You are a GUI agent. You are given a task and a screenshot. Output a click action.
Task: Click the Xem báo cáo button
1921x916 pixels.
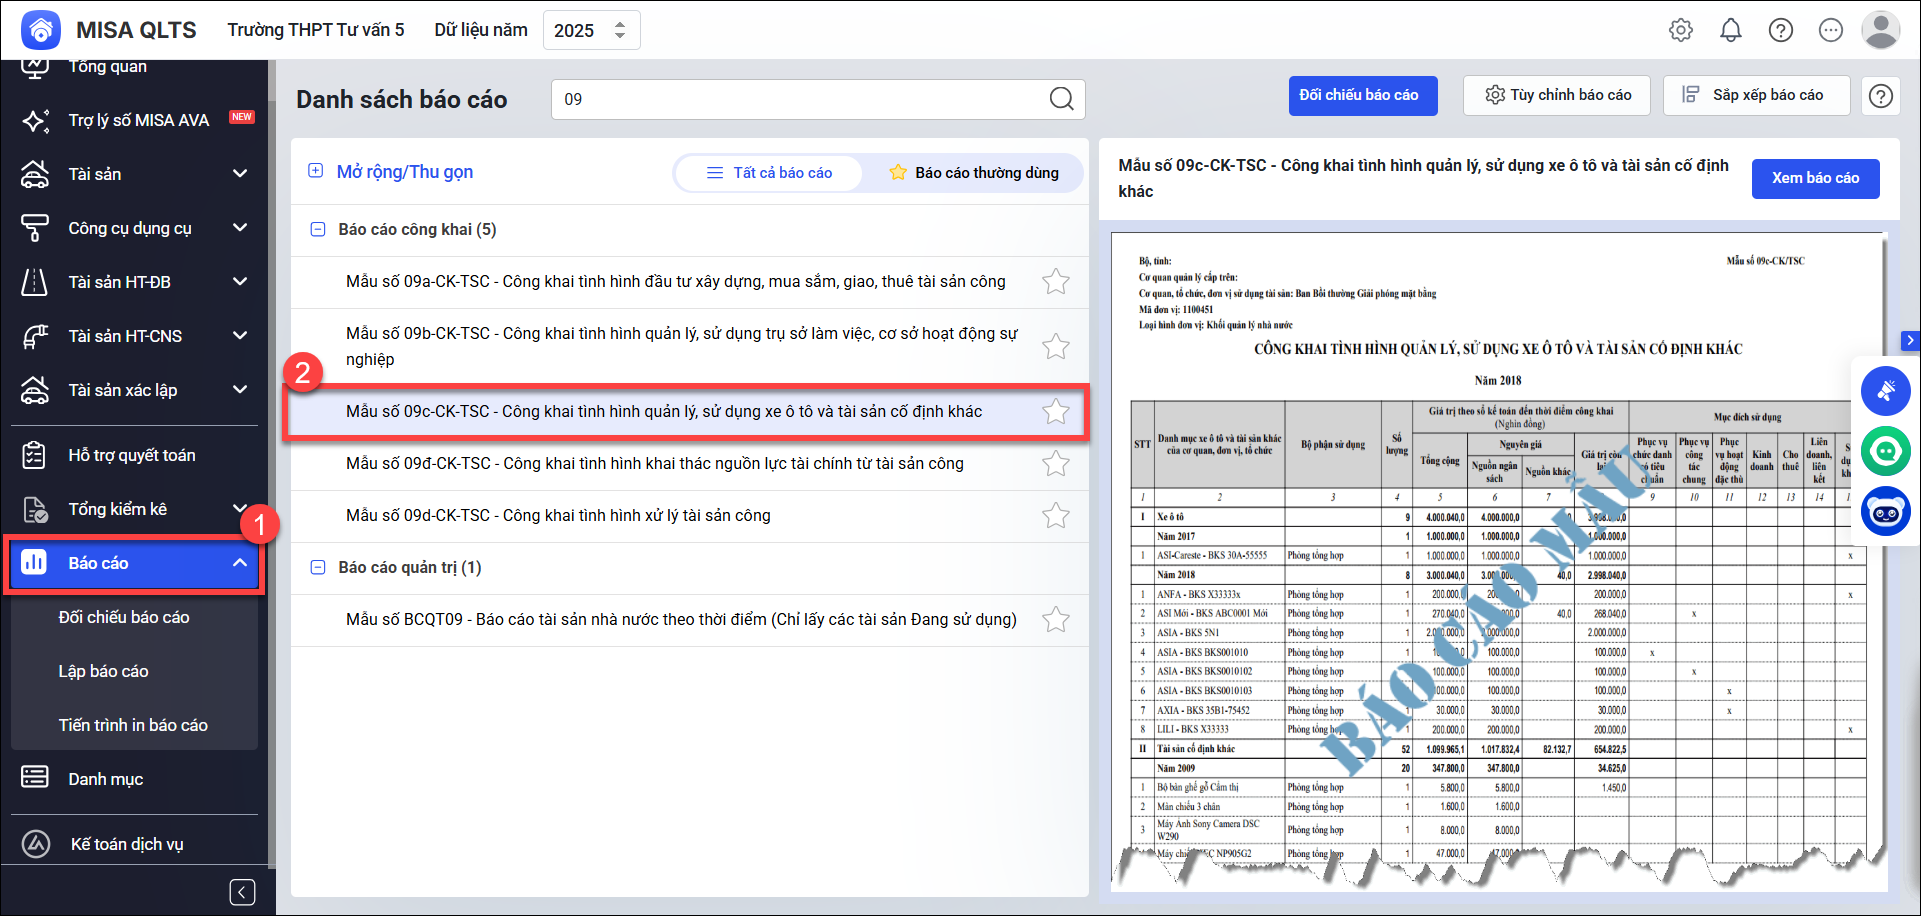coord(1815,178)
